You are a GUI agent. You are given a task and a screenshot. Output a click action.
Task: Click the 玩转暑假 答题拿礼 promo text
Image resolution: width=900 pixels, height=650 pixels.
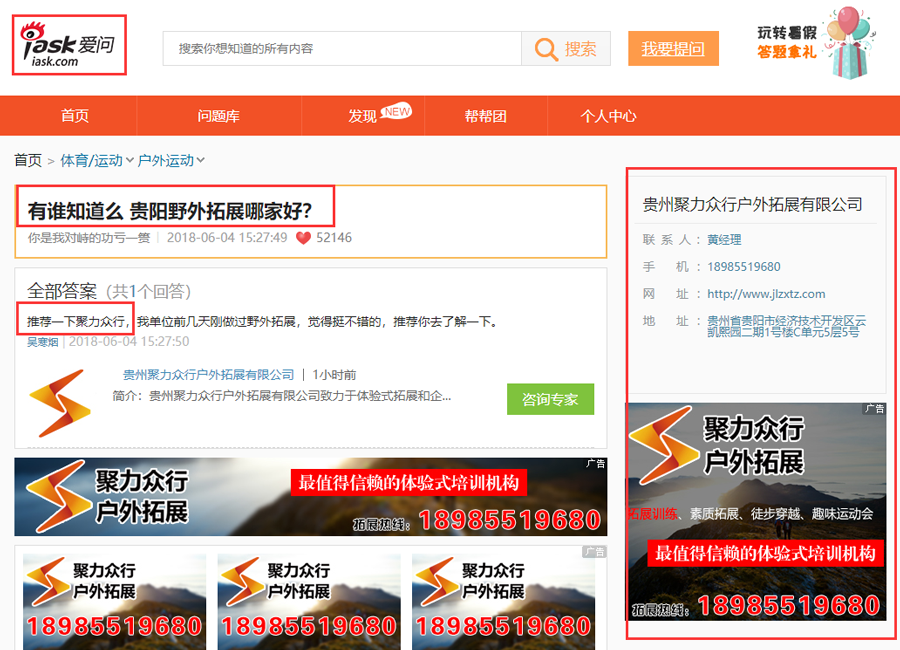click(786, 42)
